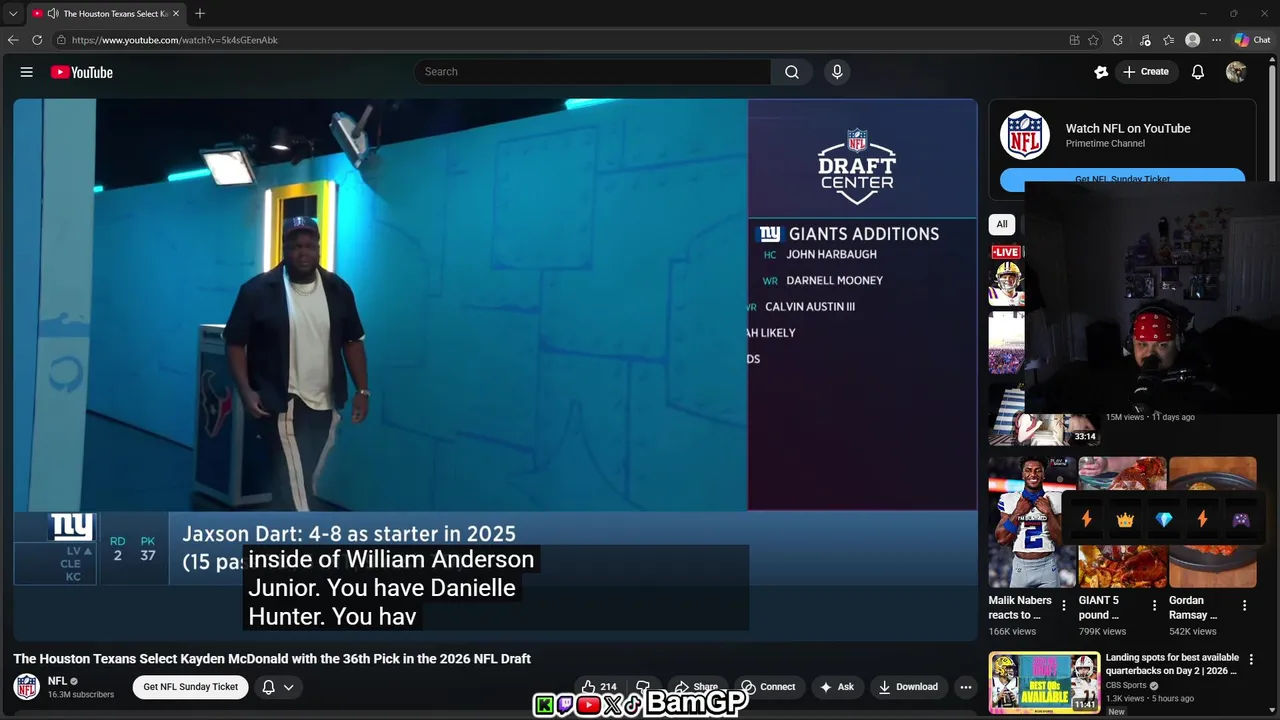Reload the page with refresh icon
1280x720 pixels.
[37, 40]
